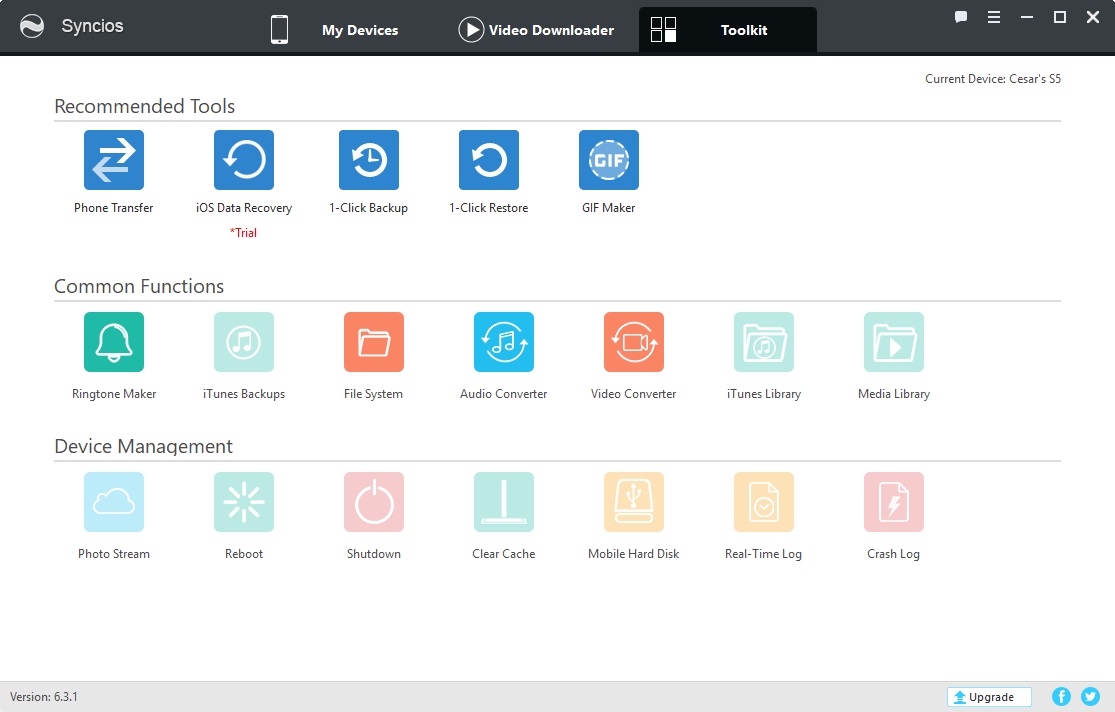Click the feedback chat bubble icon
Image resolution: width=1115 pixels, height=712 pixels.
coord(961,17)
